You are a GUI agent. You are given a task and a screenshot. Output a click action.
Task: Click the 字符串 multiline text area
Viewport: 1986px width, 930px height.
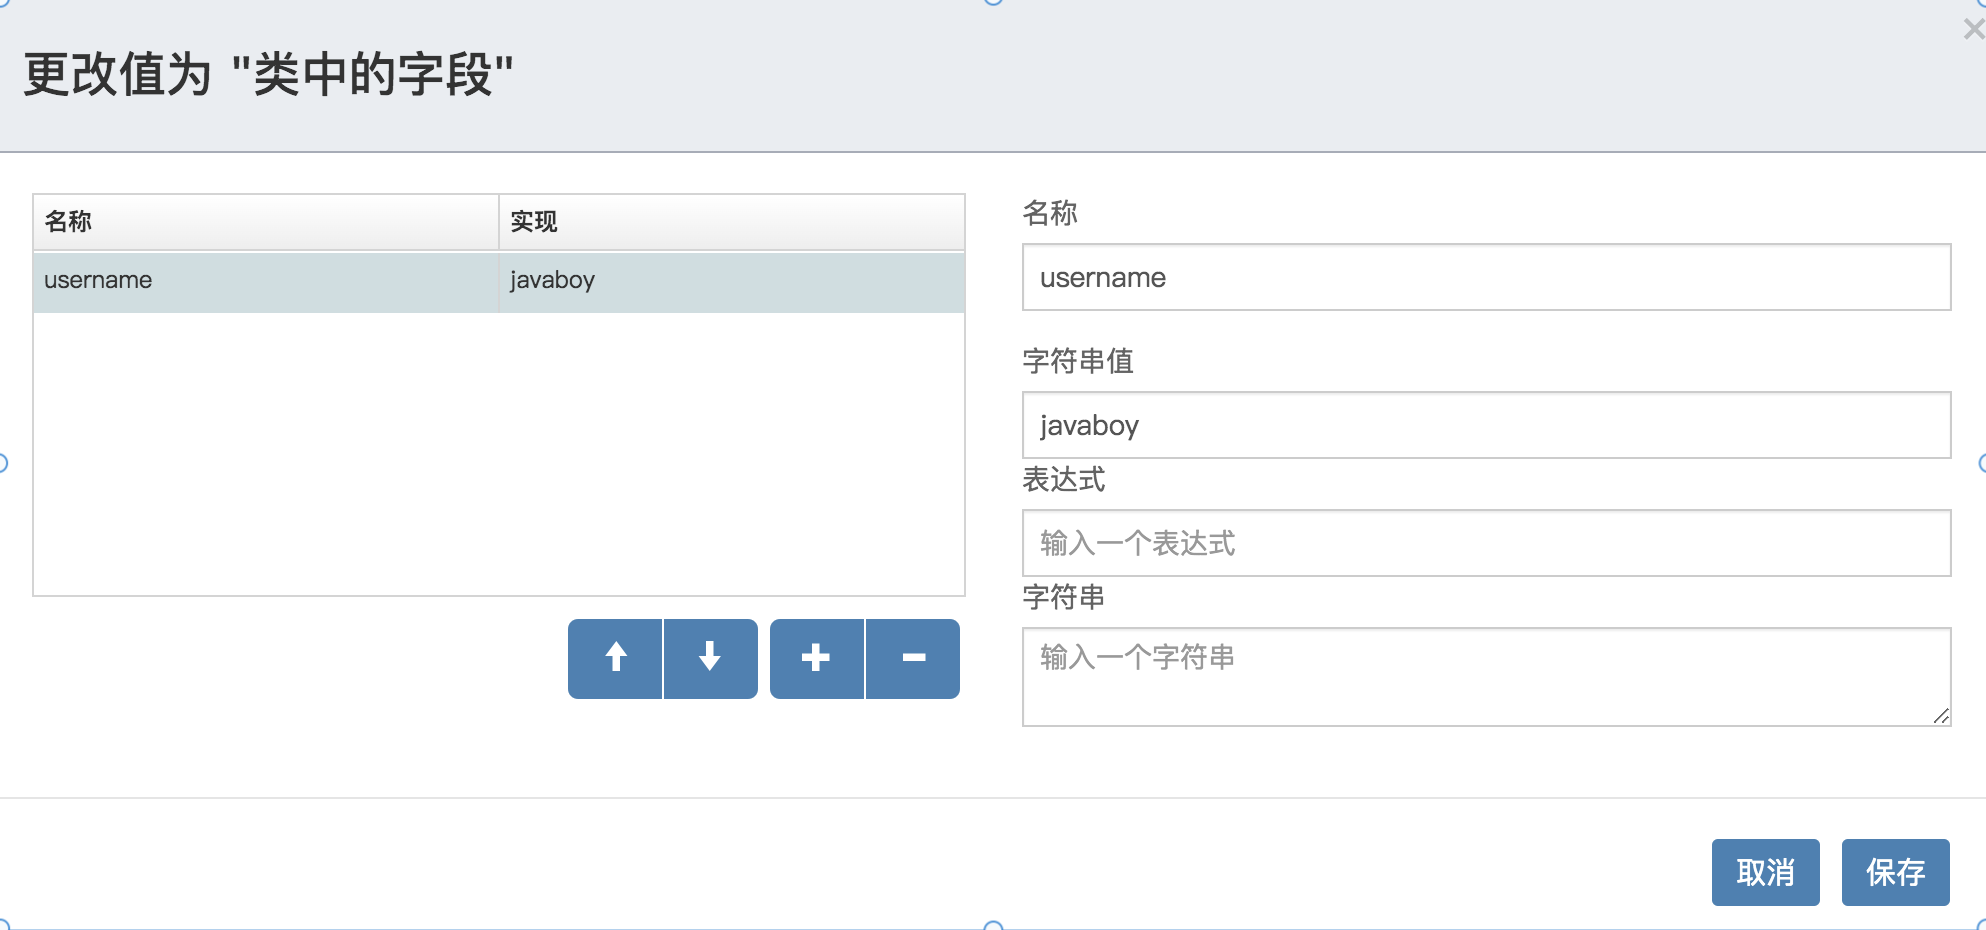pos(1486,677)
